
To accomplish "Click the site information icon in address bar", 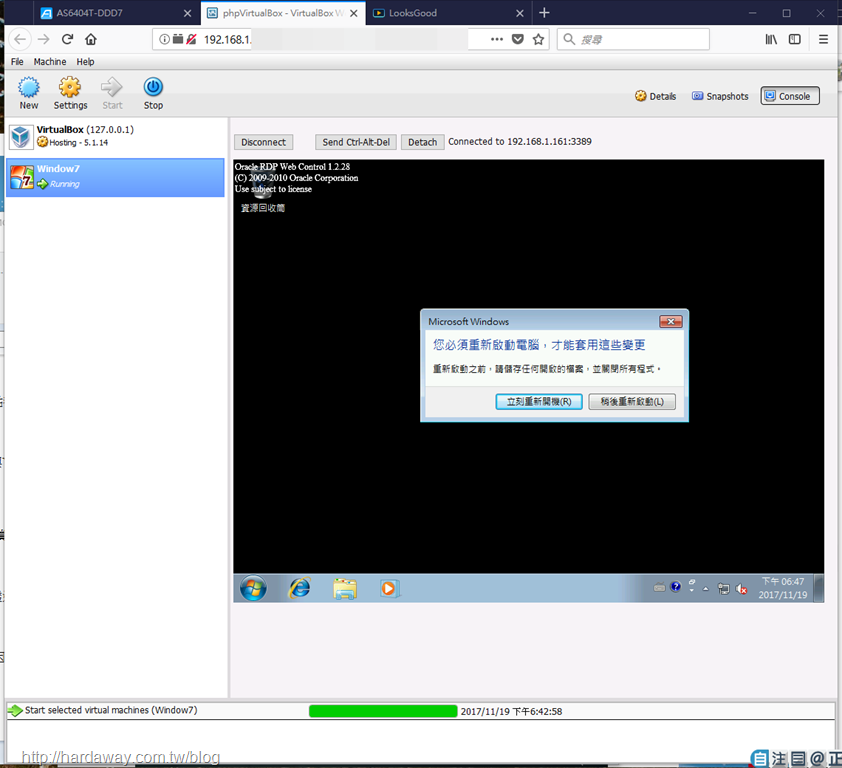I will pos(164,39).
